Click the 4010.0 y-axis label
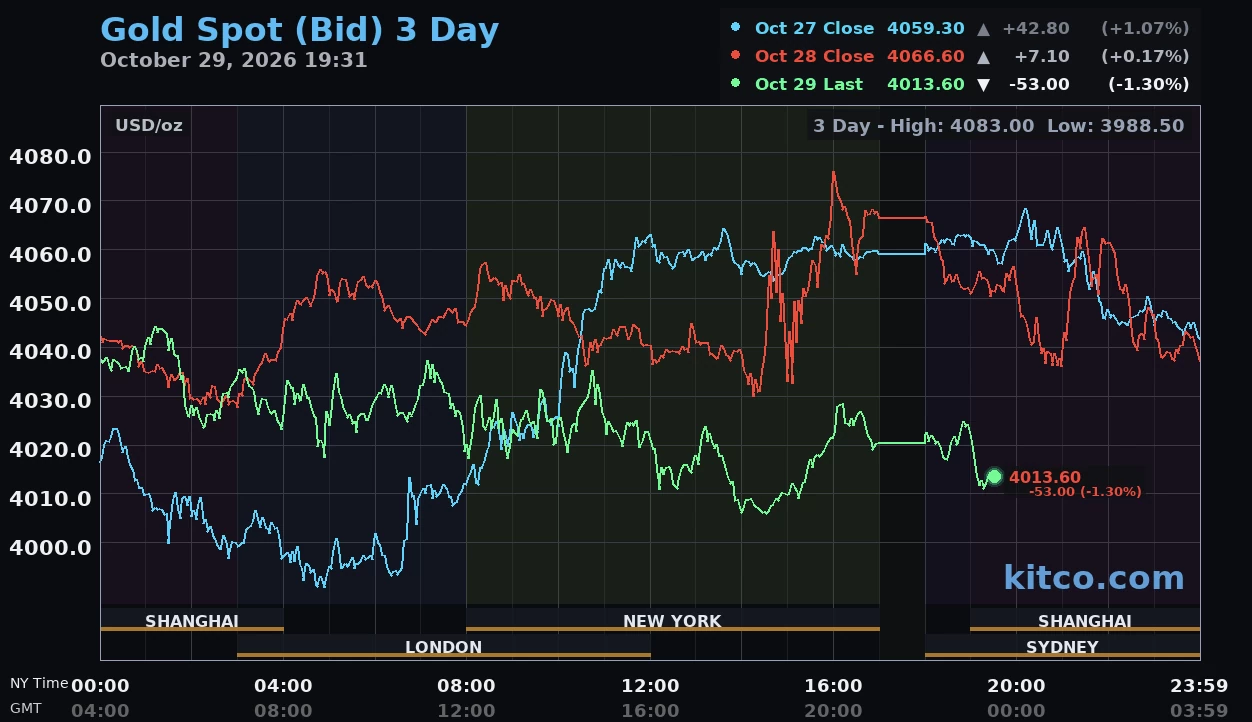The height and width of the screenshot is (722, 1252). coord(50,498)
